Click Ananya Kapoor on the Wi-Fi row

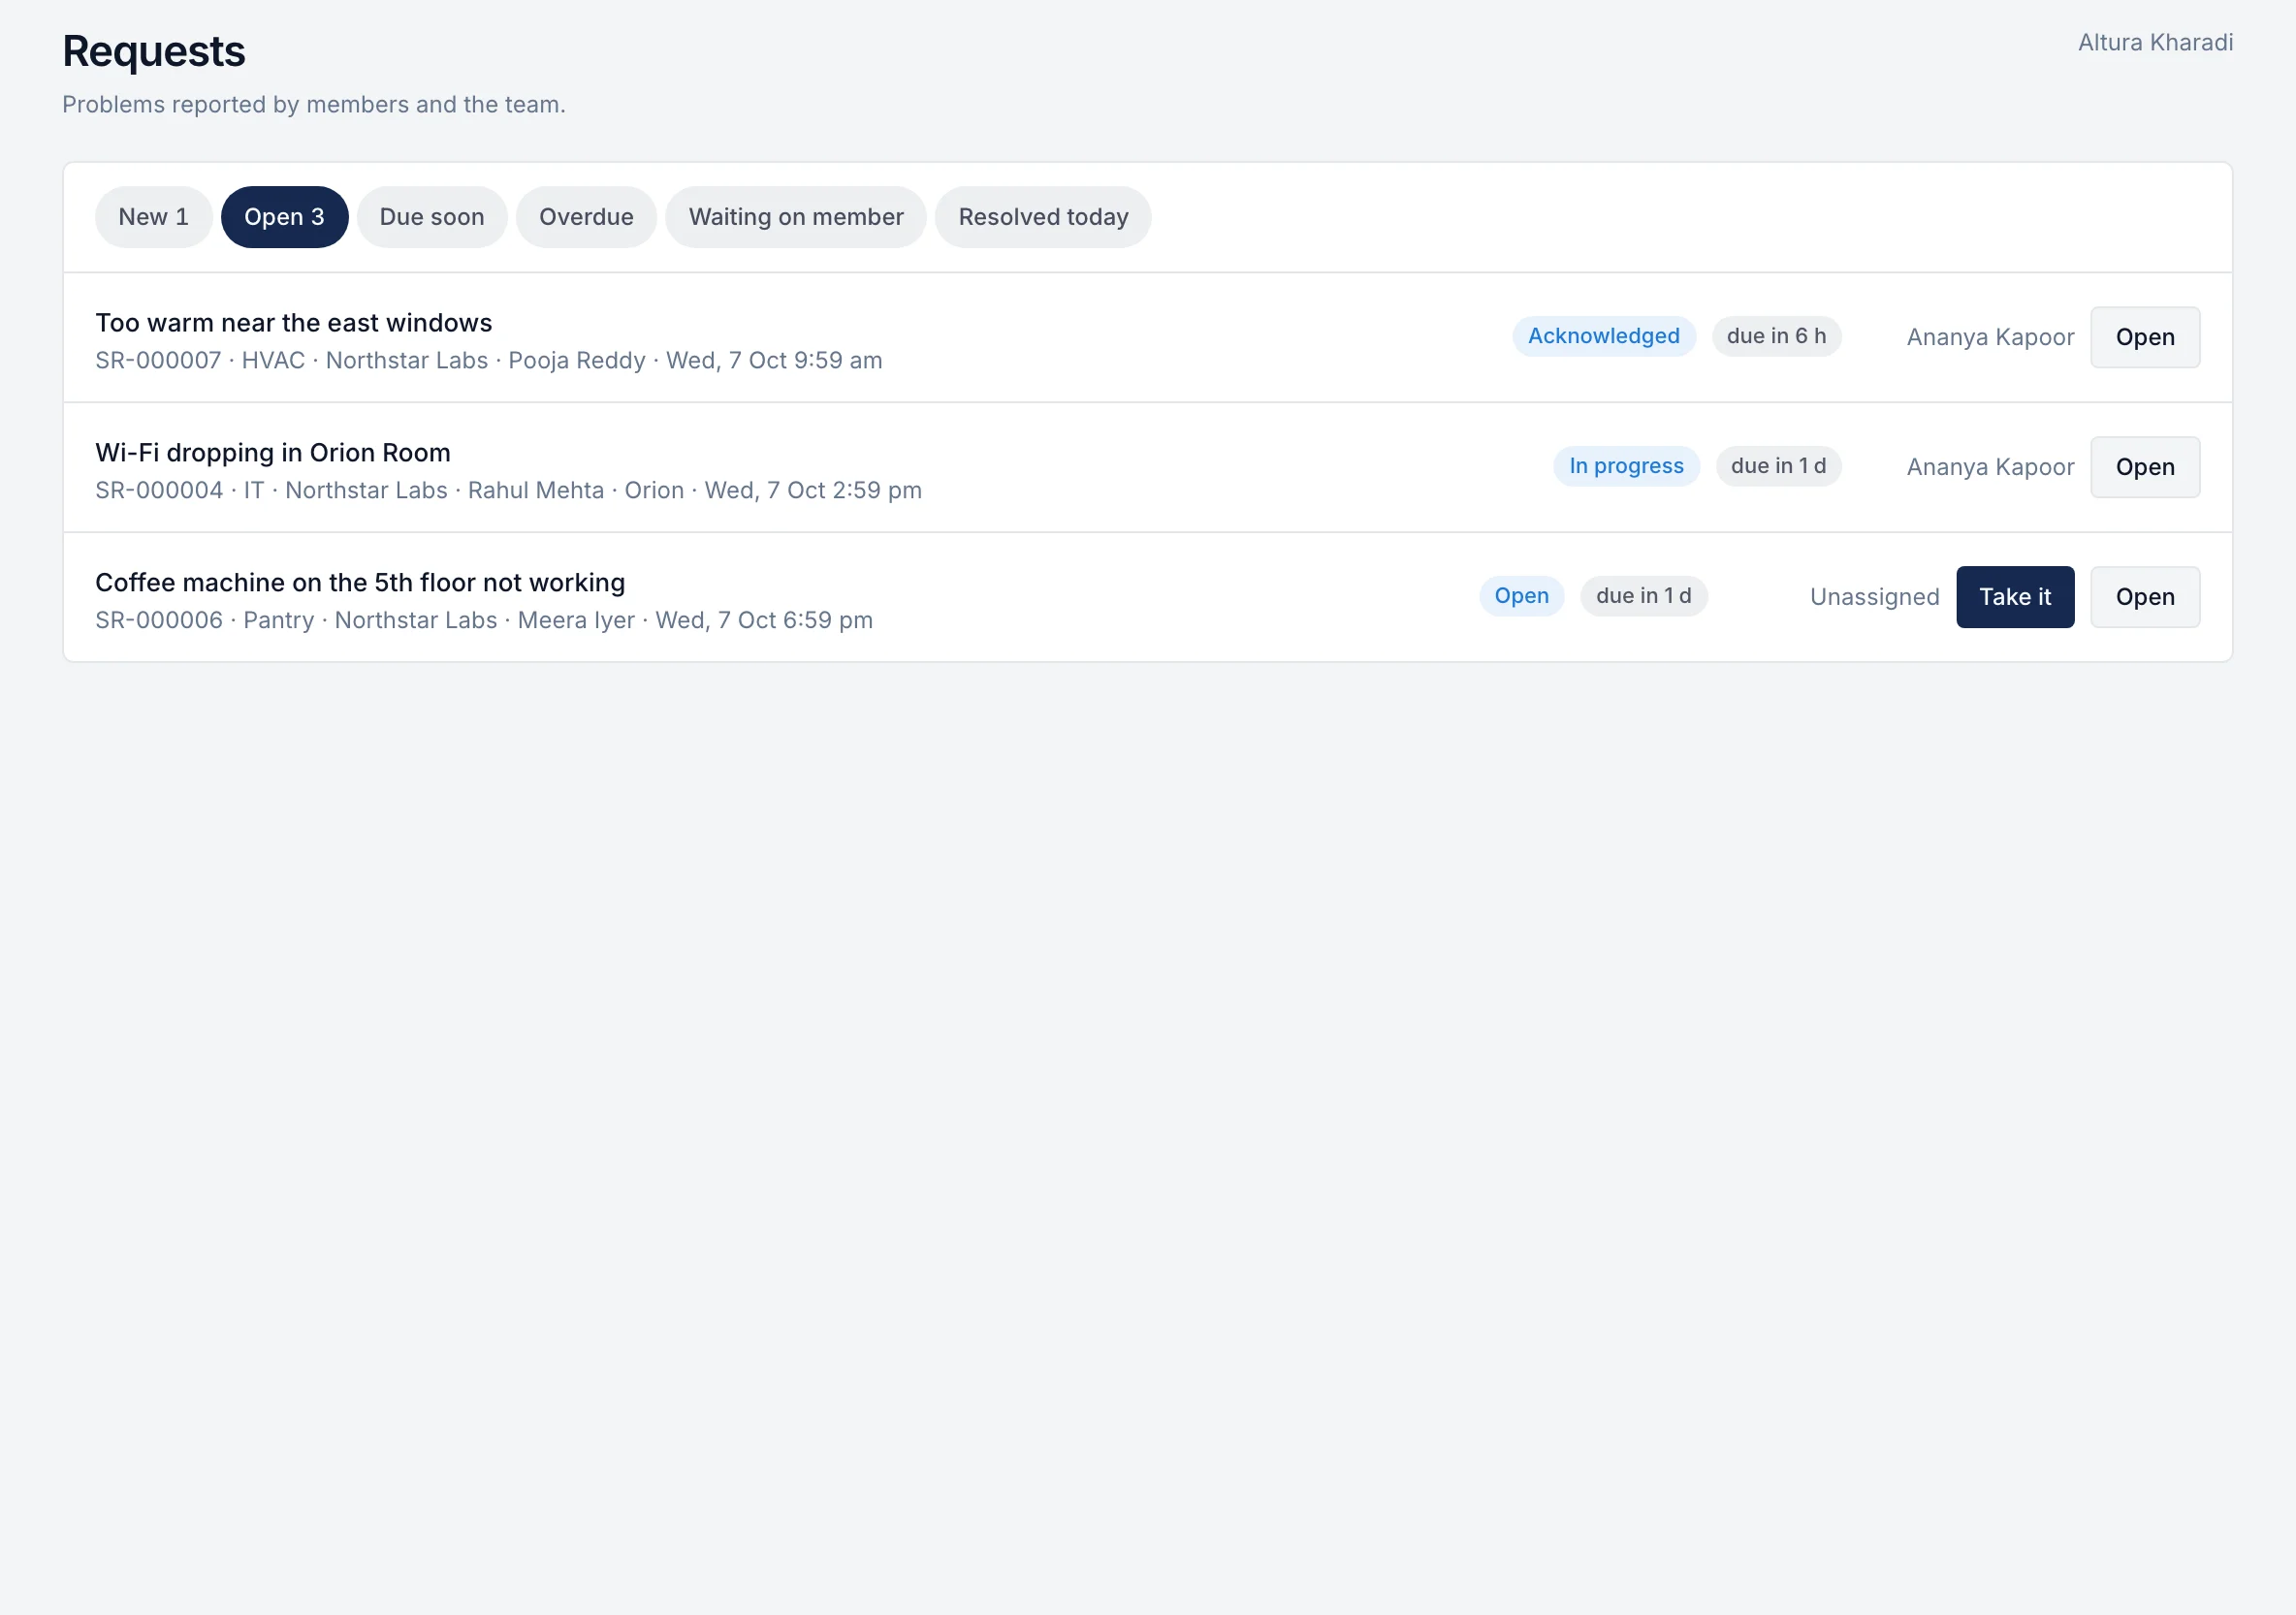[1990, 467]
